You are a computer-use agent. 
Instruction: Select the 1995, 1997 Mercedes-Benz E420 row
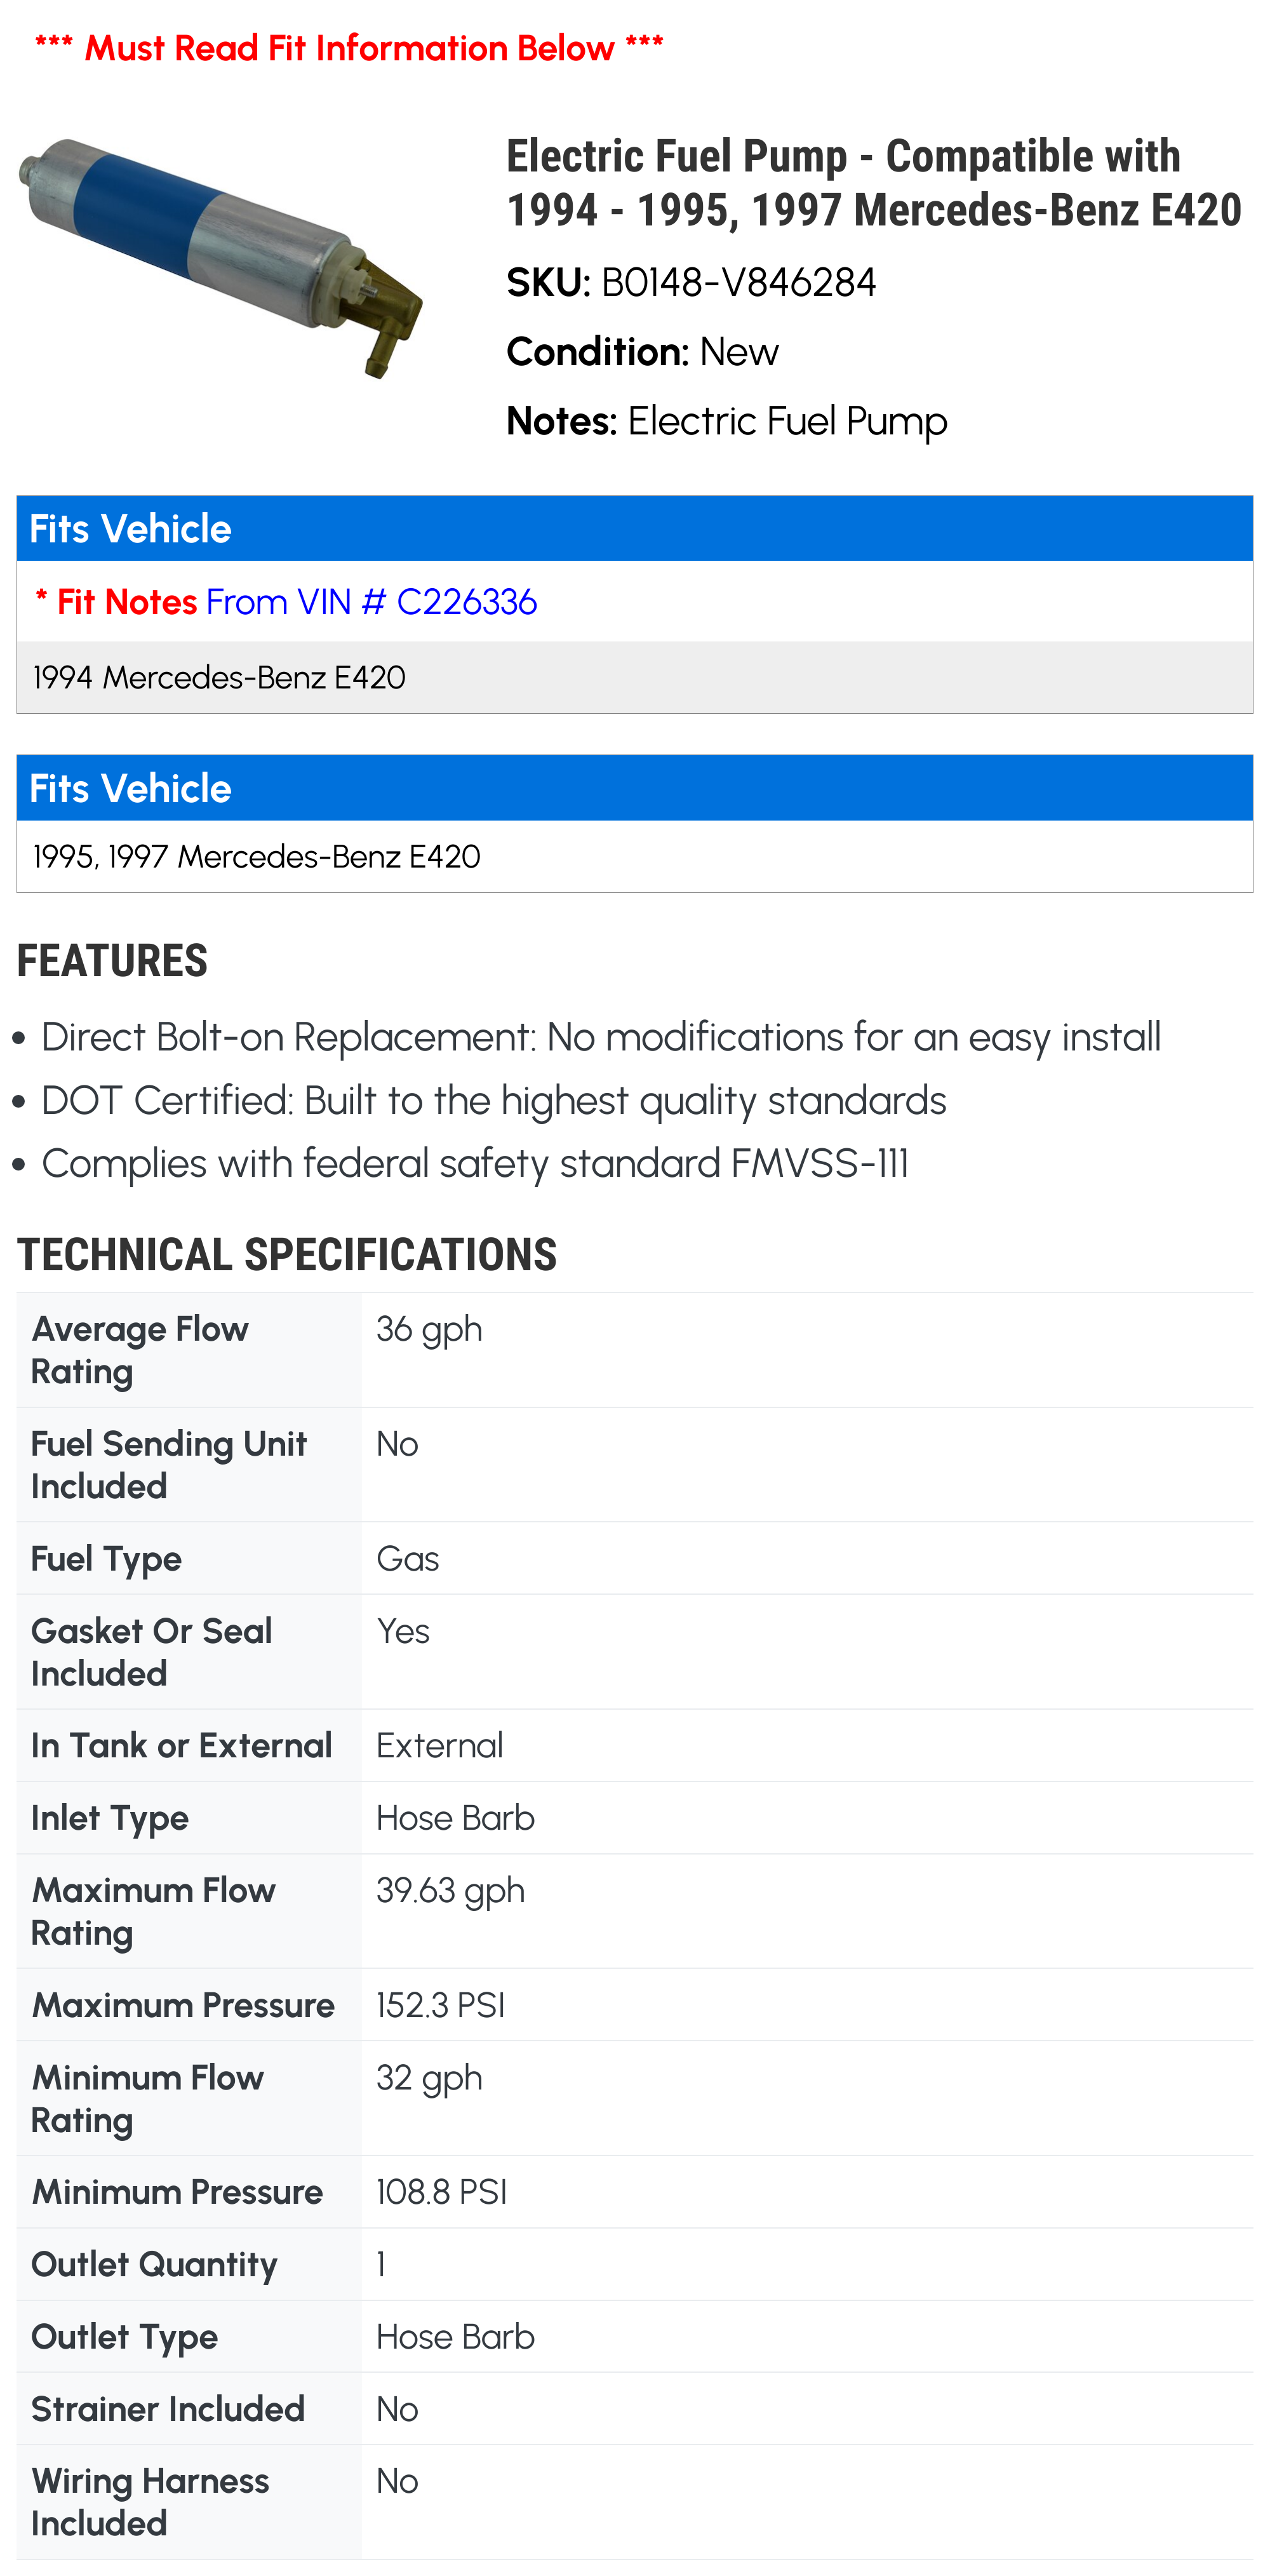[257, 856]
